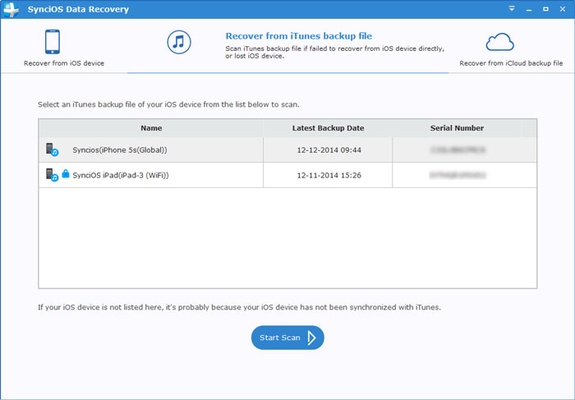The height and width of the screenshot is (400, 575).
Task: Click the blurred serial number of the iPad
Action: (x=458, y=175)
